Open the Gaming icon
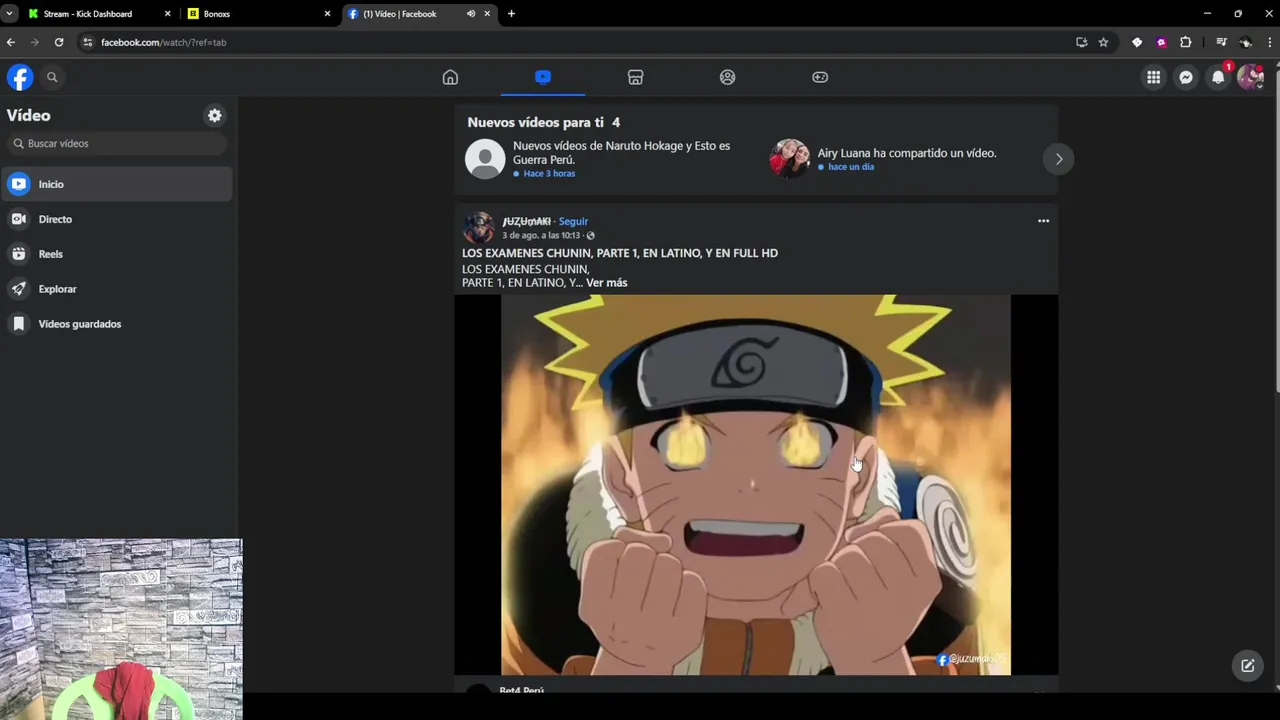Viewport: 1280px width, 720px height. [x=820, y=77]
